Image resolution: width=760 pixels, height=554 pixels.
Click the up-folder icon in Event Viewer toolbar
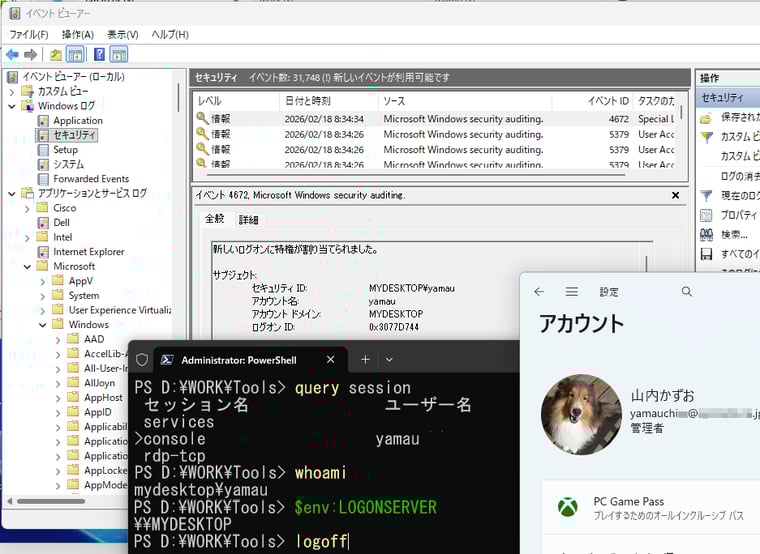[56, 55]
